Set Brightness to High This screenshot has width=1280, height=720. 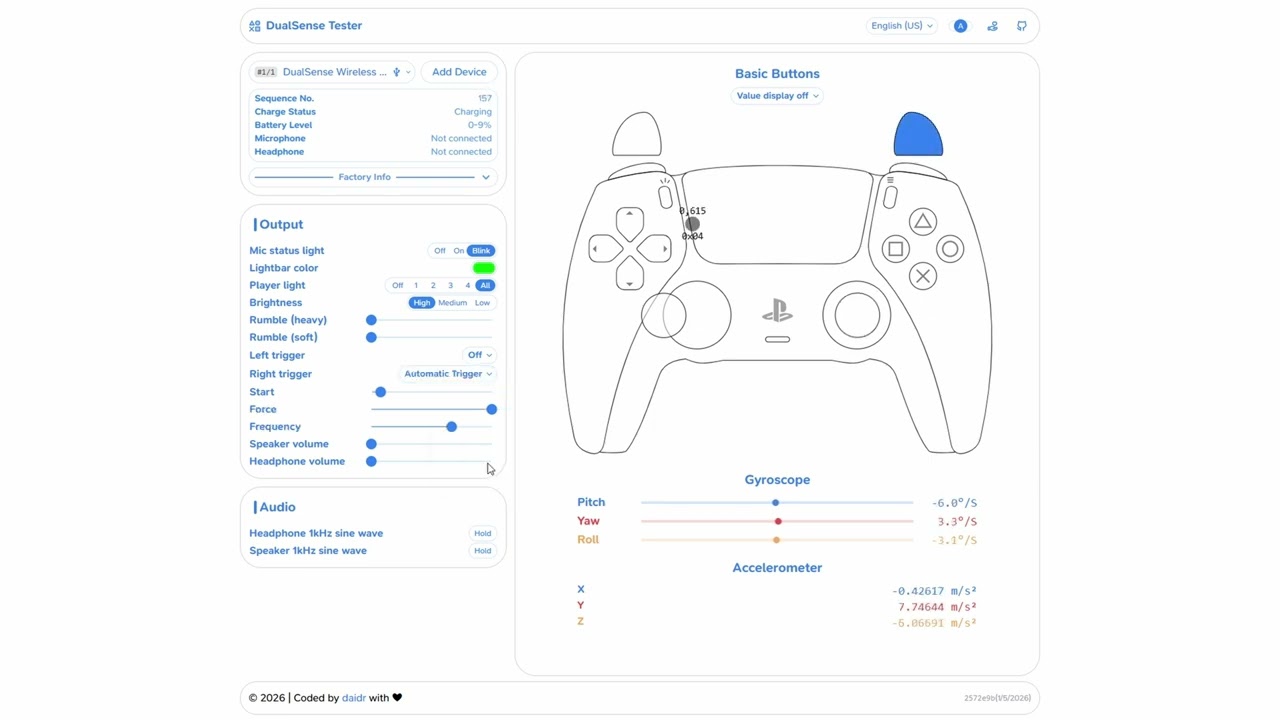click(x=422, y=303)
